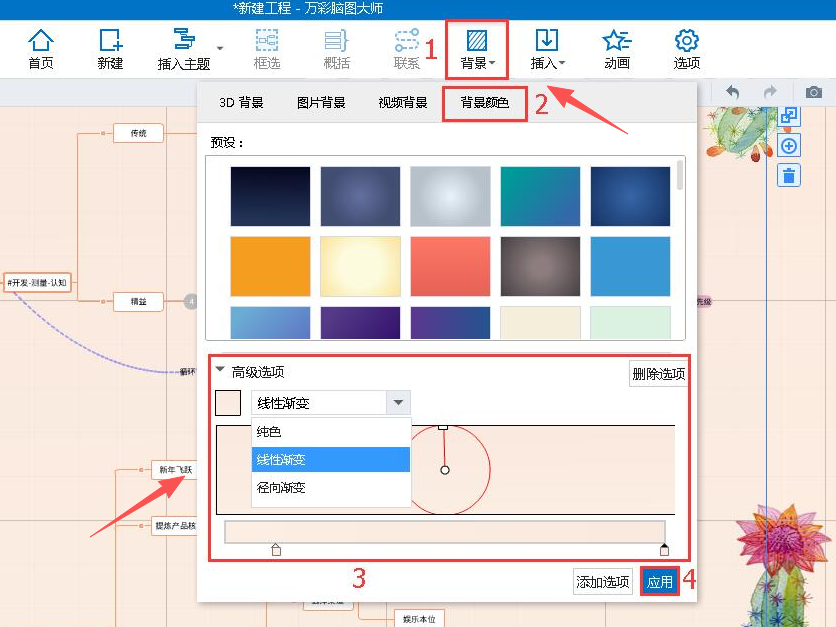Select the dark brown-gray radial preset
The height and width of the screenshot is (627, 836).
(540, 266)
